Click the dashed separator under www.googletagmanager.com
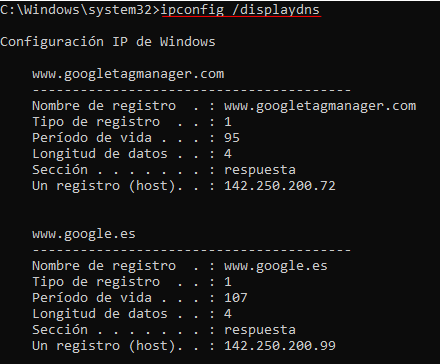Image resolution: width=440 pixels, height=364 pixels. [192, 90]
